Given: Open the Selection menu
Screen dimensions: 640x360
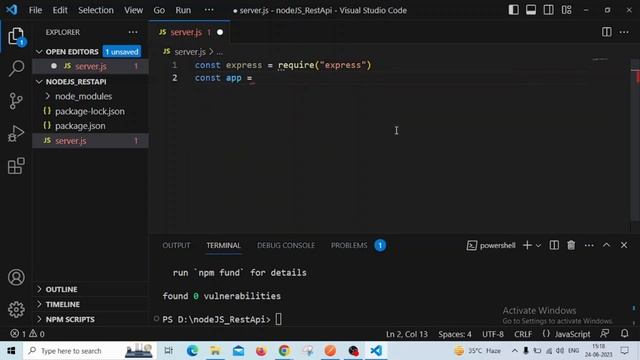Looking at the screenshot, I should 96,10.
